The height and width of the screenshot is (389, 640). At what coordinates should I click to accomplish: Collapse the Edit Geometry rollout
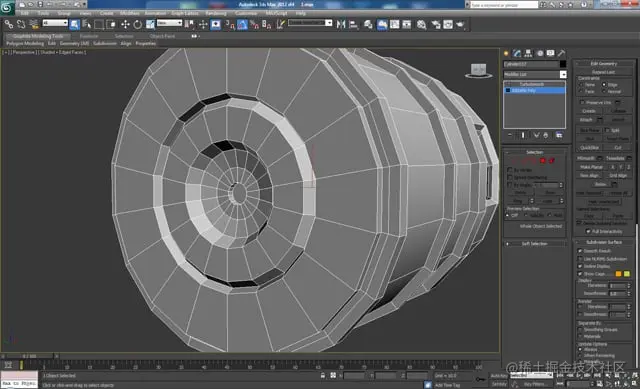(604, 64)
